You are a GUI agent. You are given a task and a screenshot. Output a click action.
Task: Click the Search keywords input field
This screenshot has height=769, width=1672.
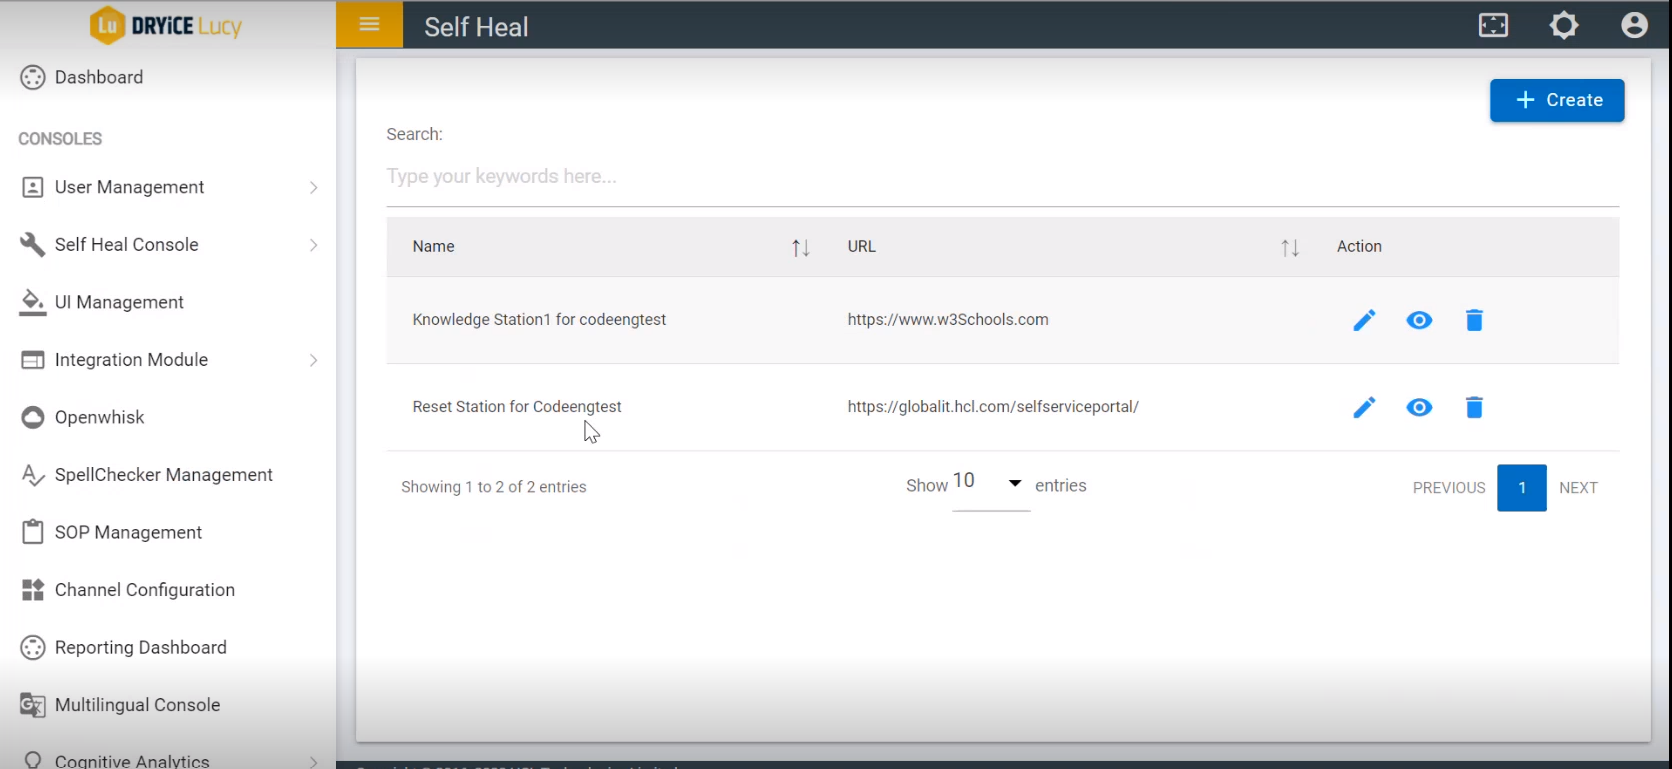(x=1000, y=177)
